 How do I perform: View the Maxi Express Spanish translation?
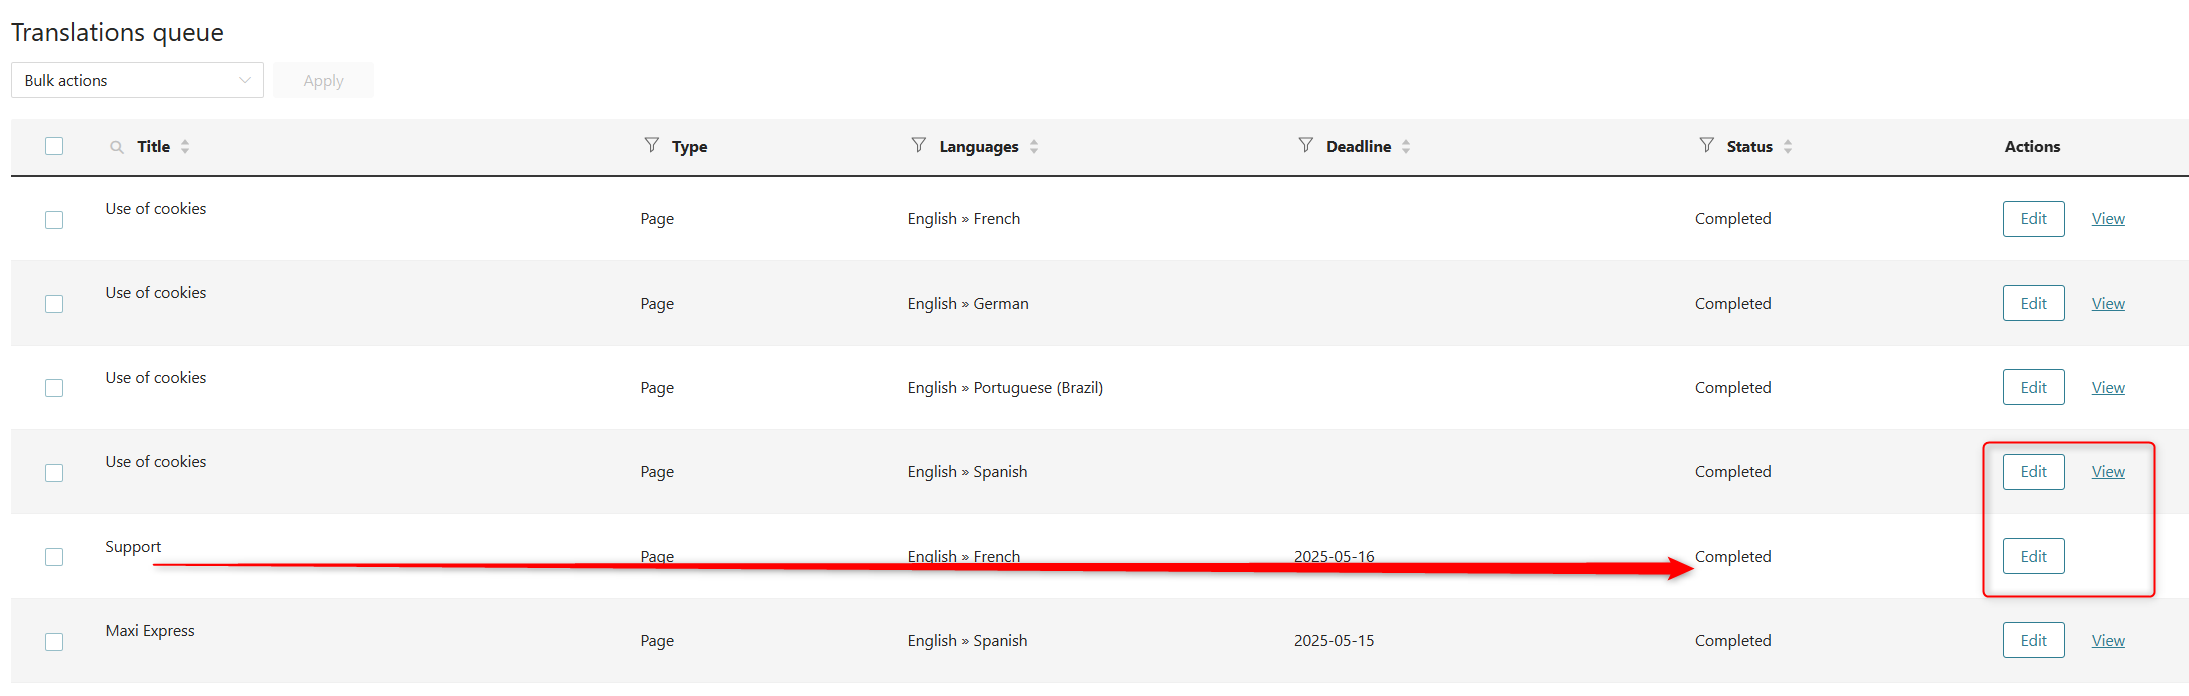click(2108, 641)
